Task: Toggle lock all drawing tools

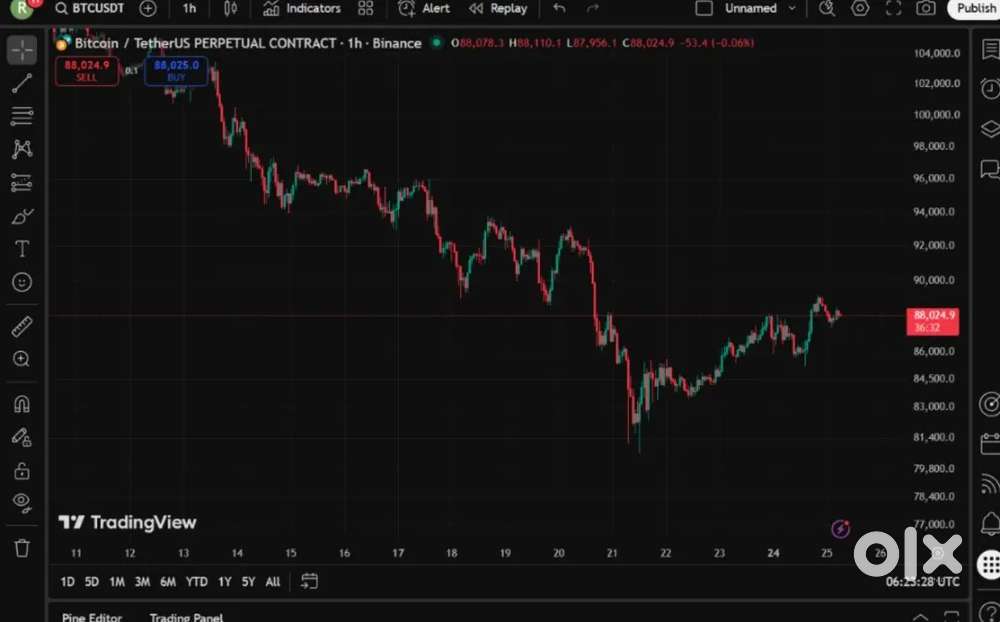Action: tap(22, 469)
